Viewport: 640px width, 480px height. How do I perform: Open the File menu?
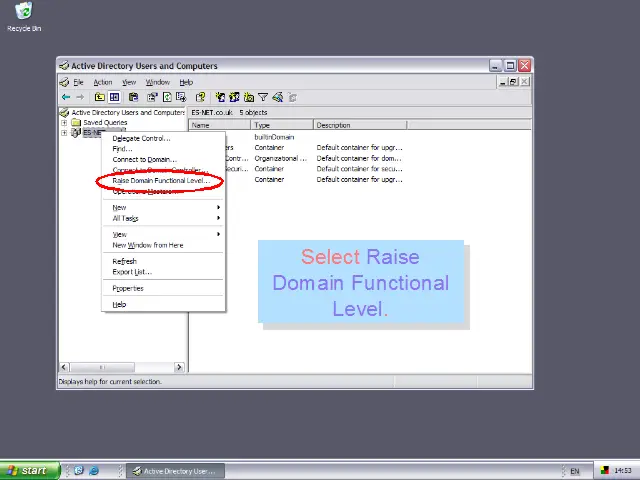point(78,82)
